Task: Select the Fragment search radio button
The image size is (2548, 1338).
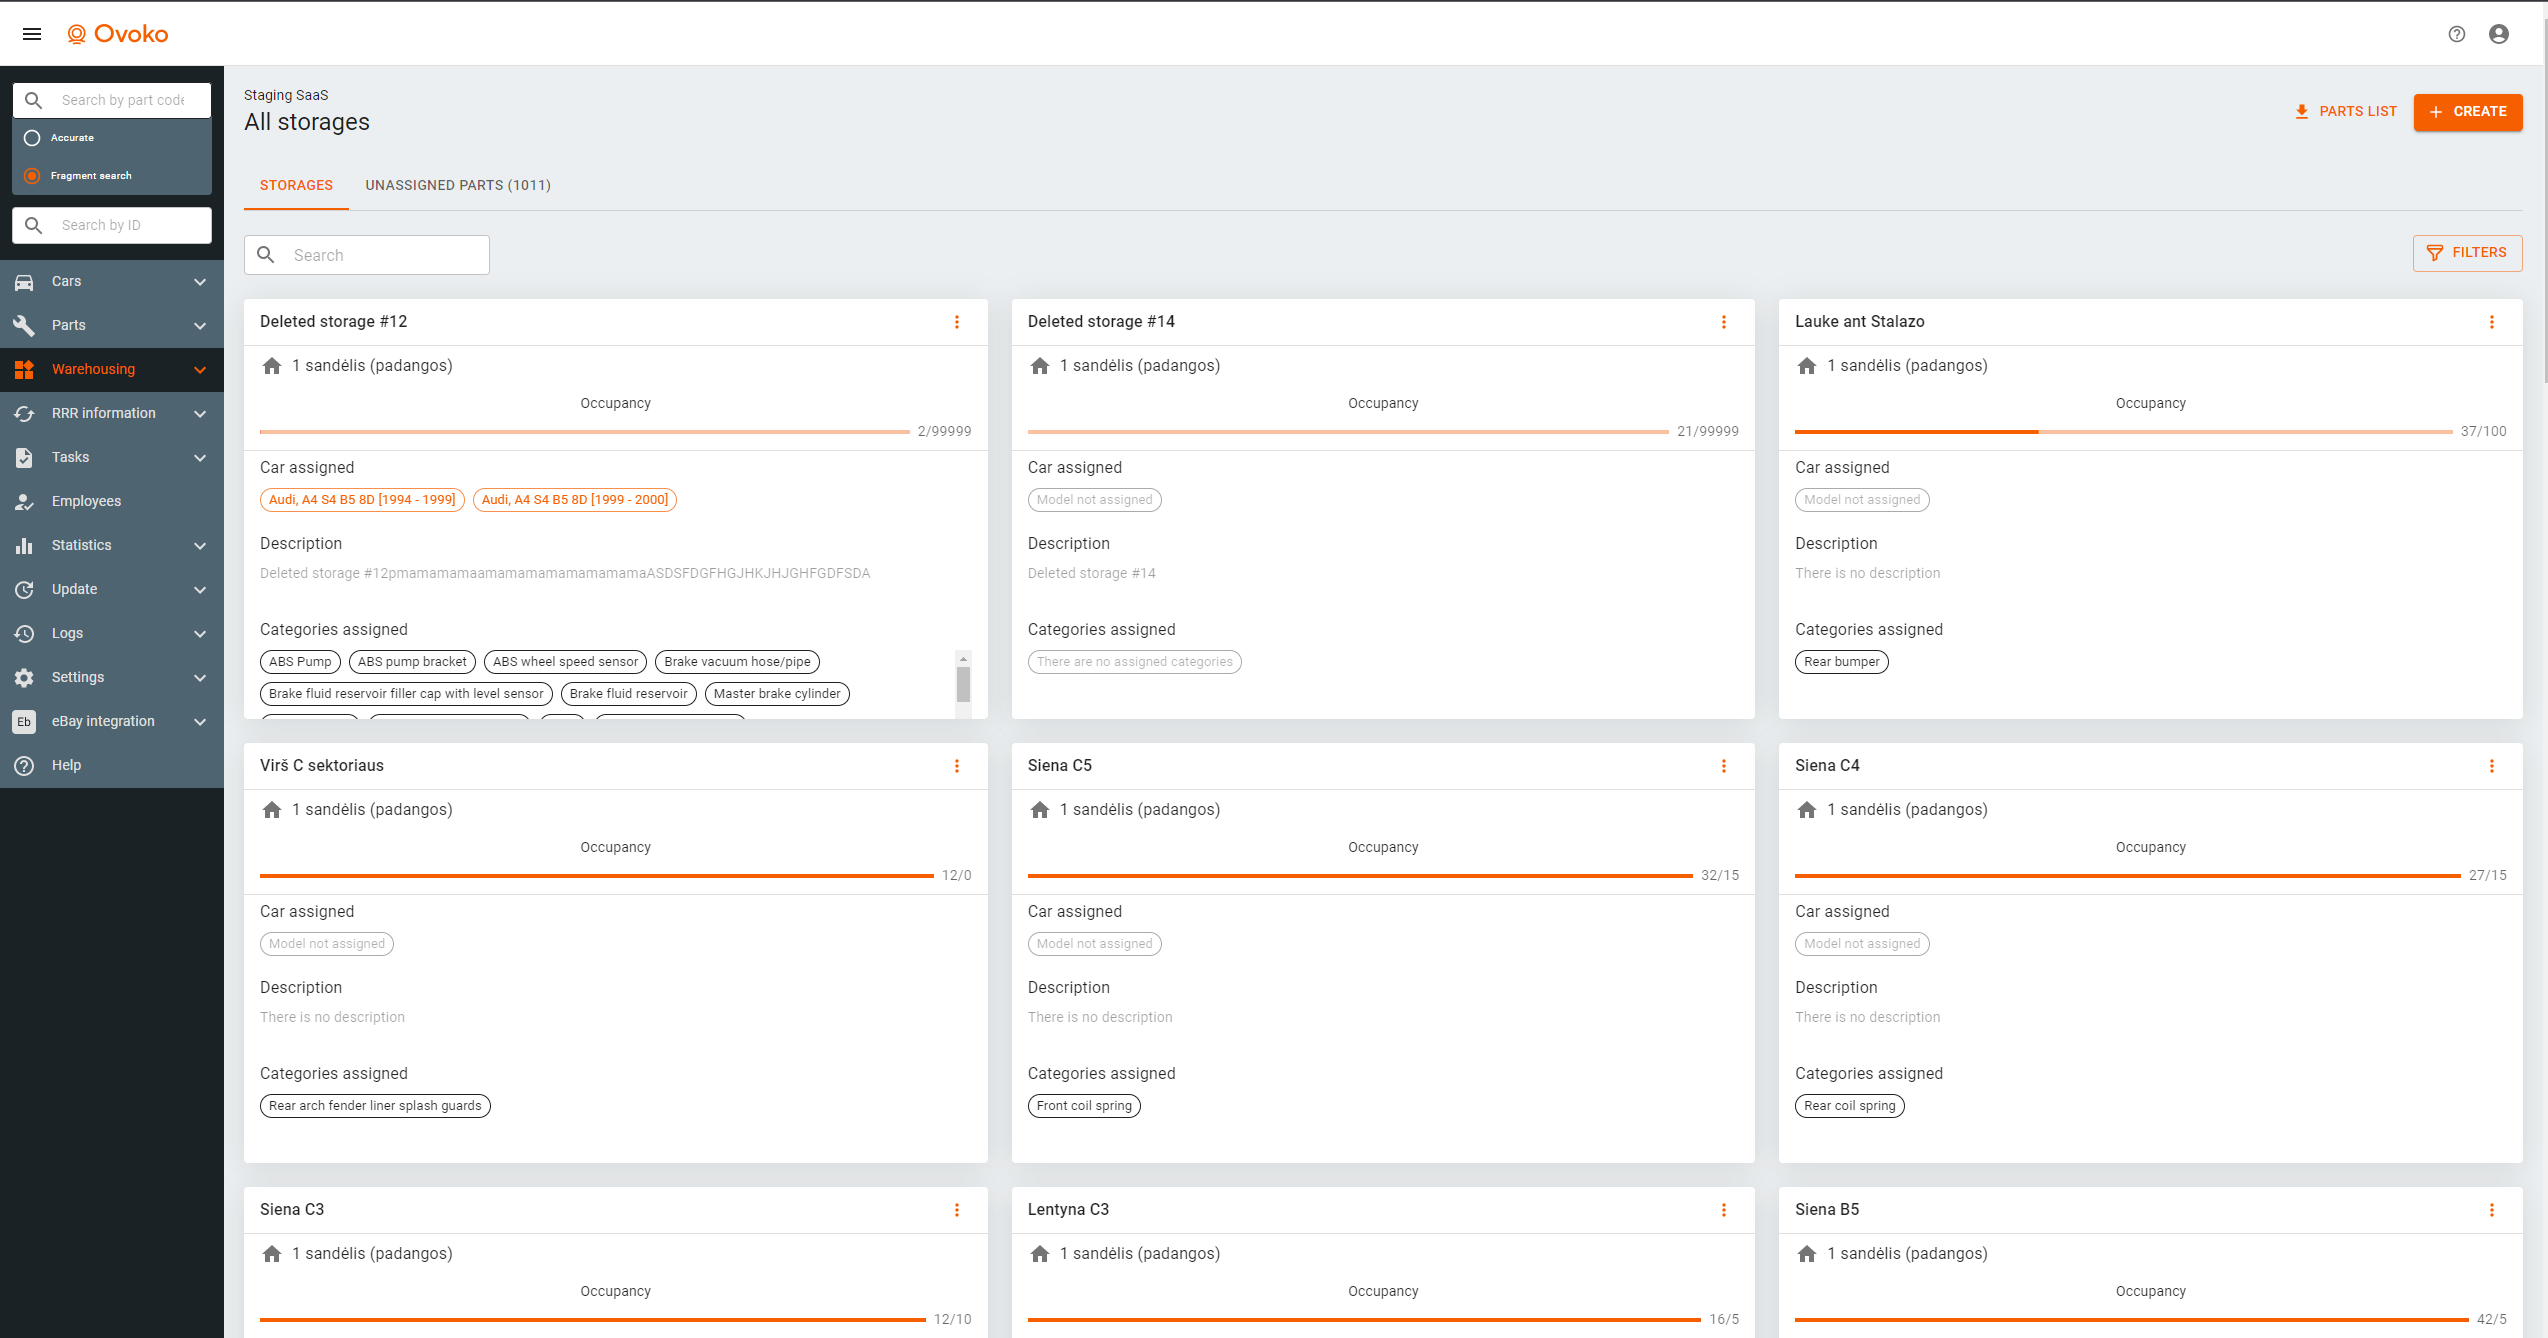Action: click(x=32, y=176)
